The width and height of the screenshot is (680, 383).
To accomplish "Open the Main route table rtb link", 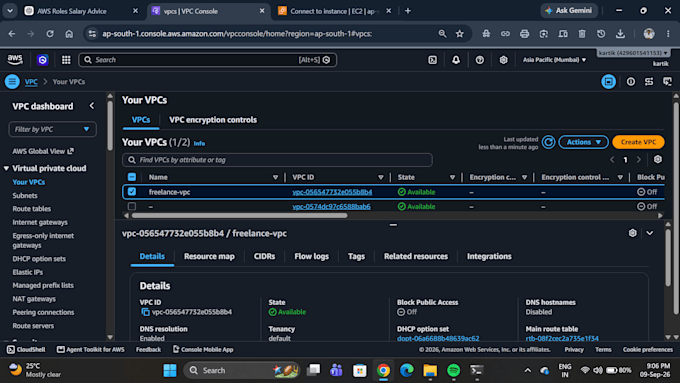I will [x=562, y=338].
